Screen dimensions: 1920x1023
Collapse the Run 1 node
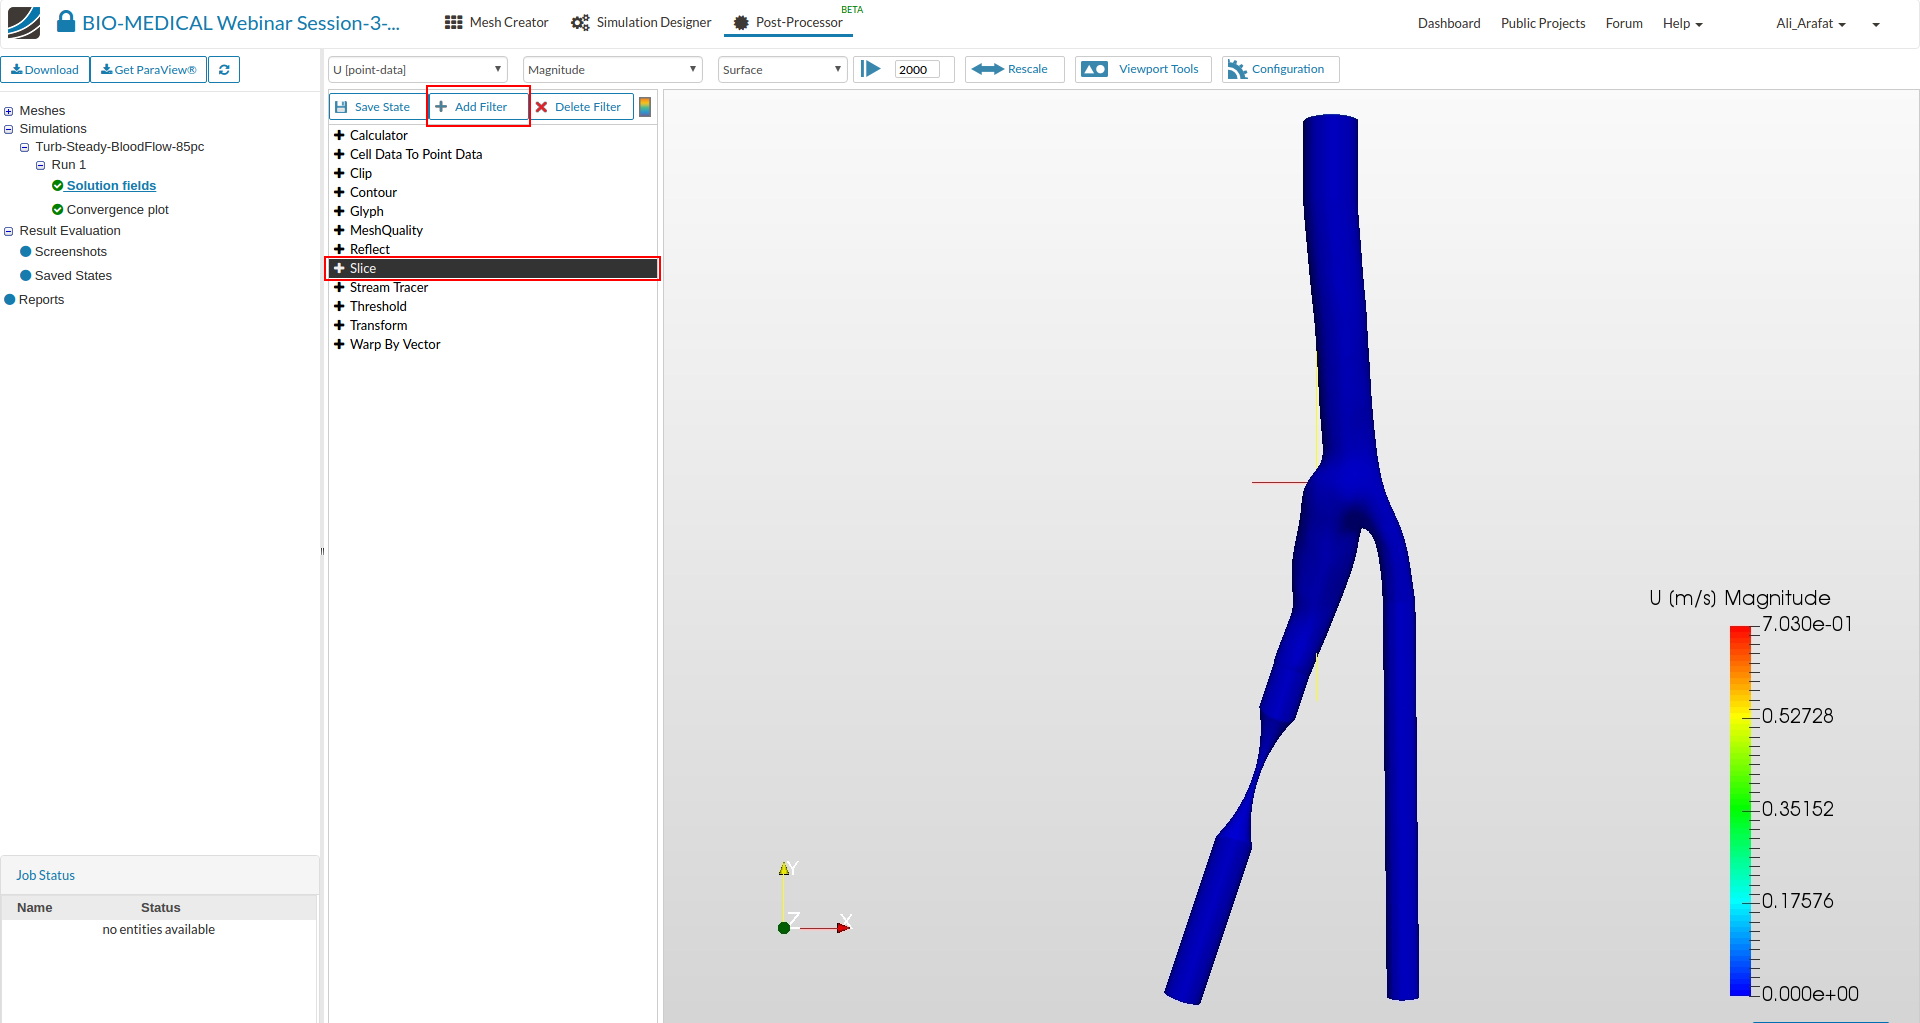pos(41,165)
